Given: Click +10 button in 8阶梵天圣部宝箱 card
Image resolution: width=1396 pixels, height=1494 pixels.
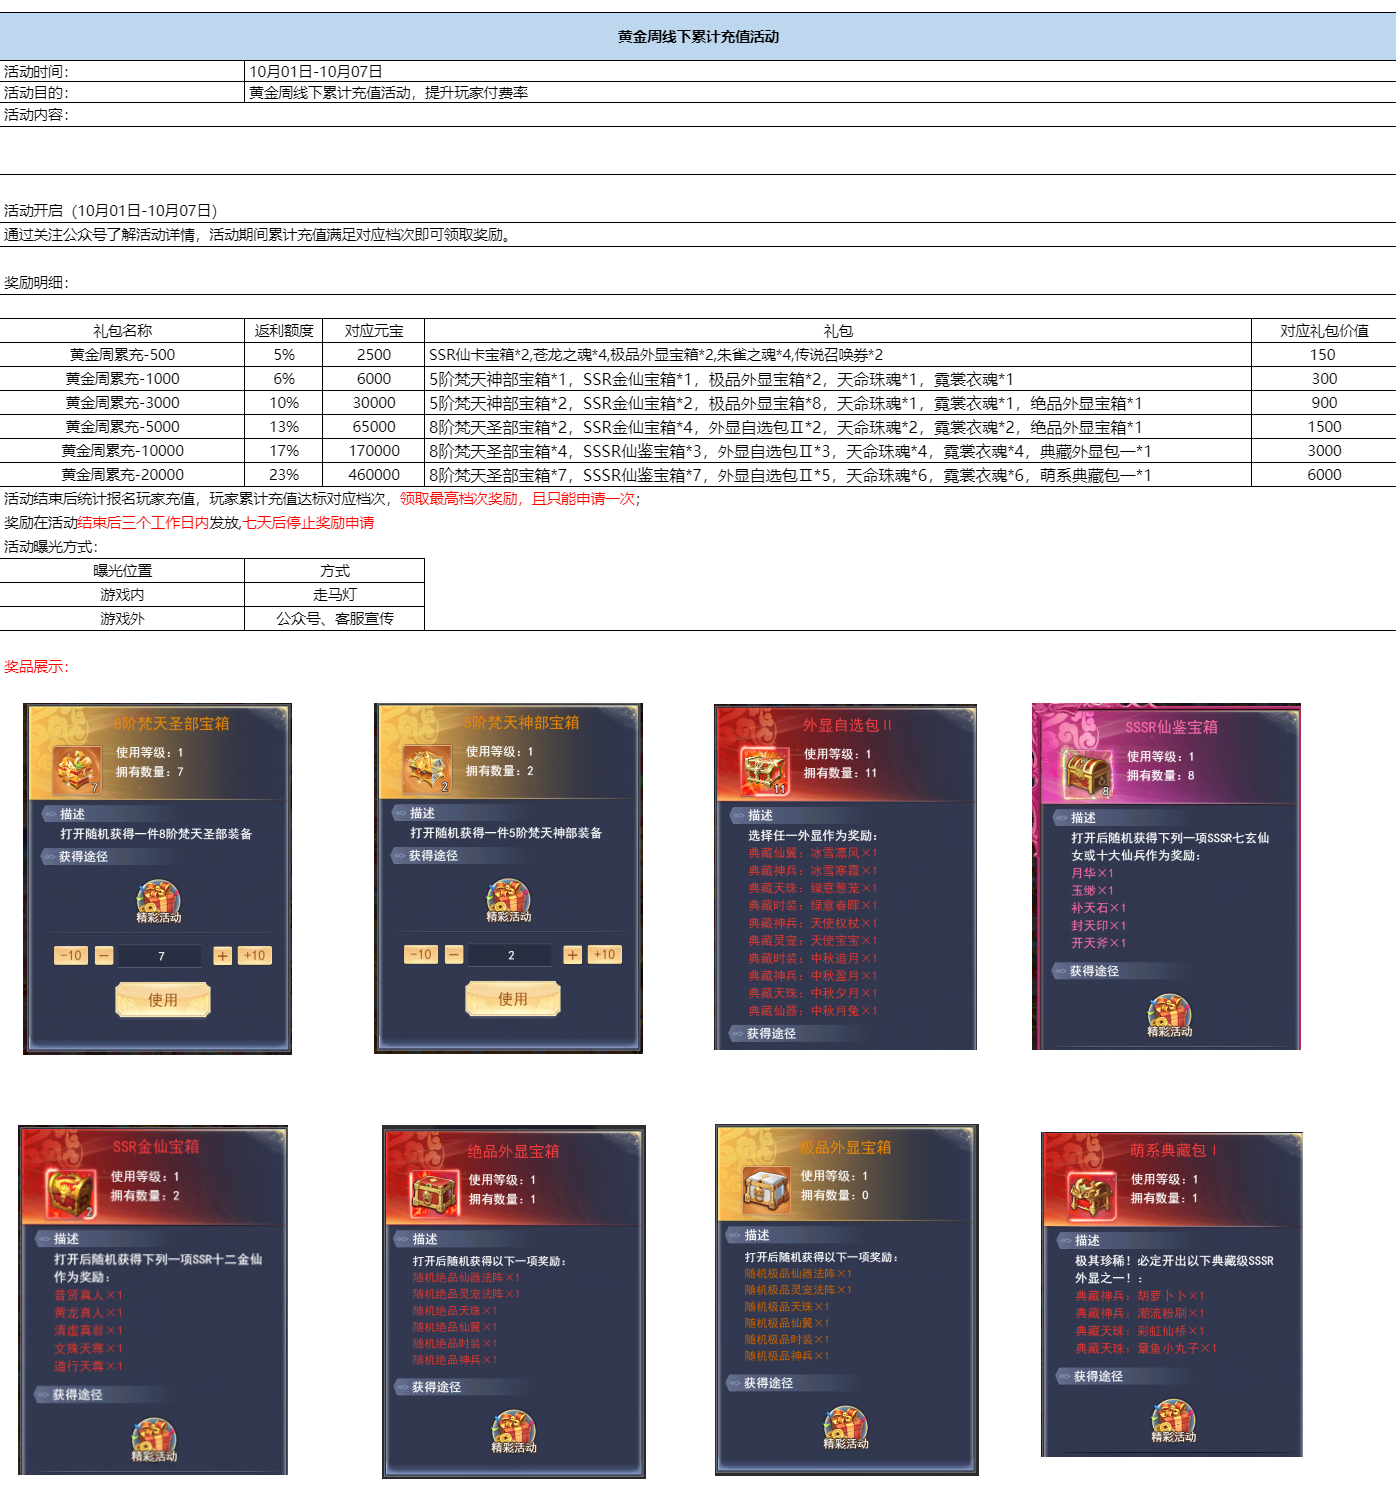Looking at the screenshot, I should coord(255,955).
